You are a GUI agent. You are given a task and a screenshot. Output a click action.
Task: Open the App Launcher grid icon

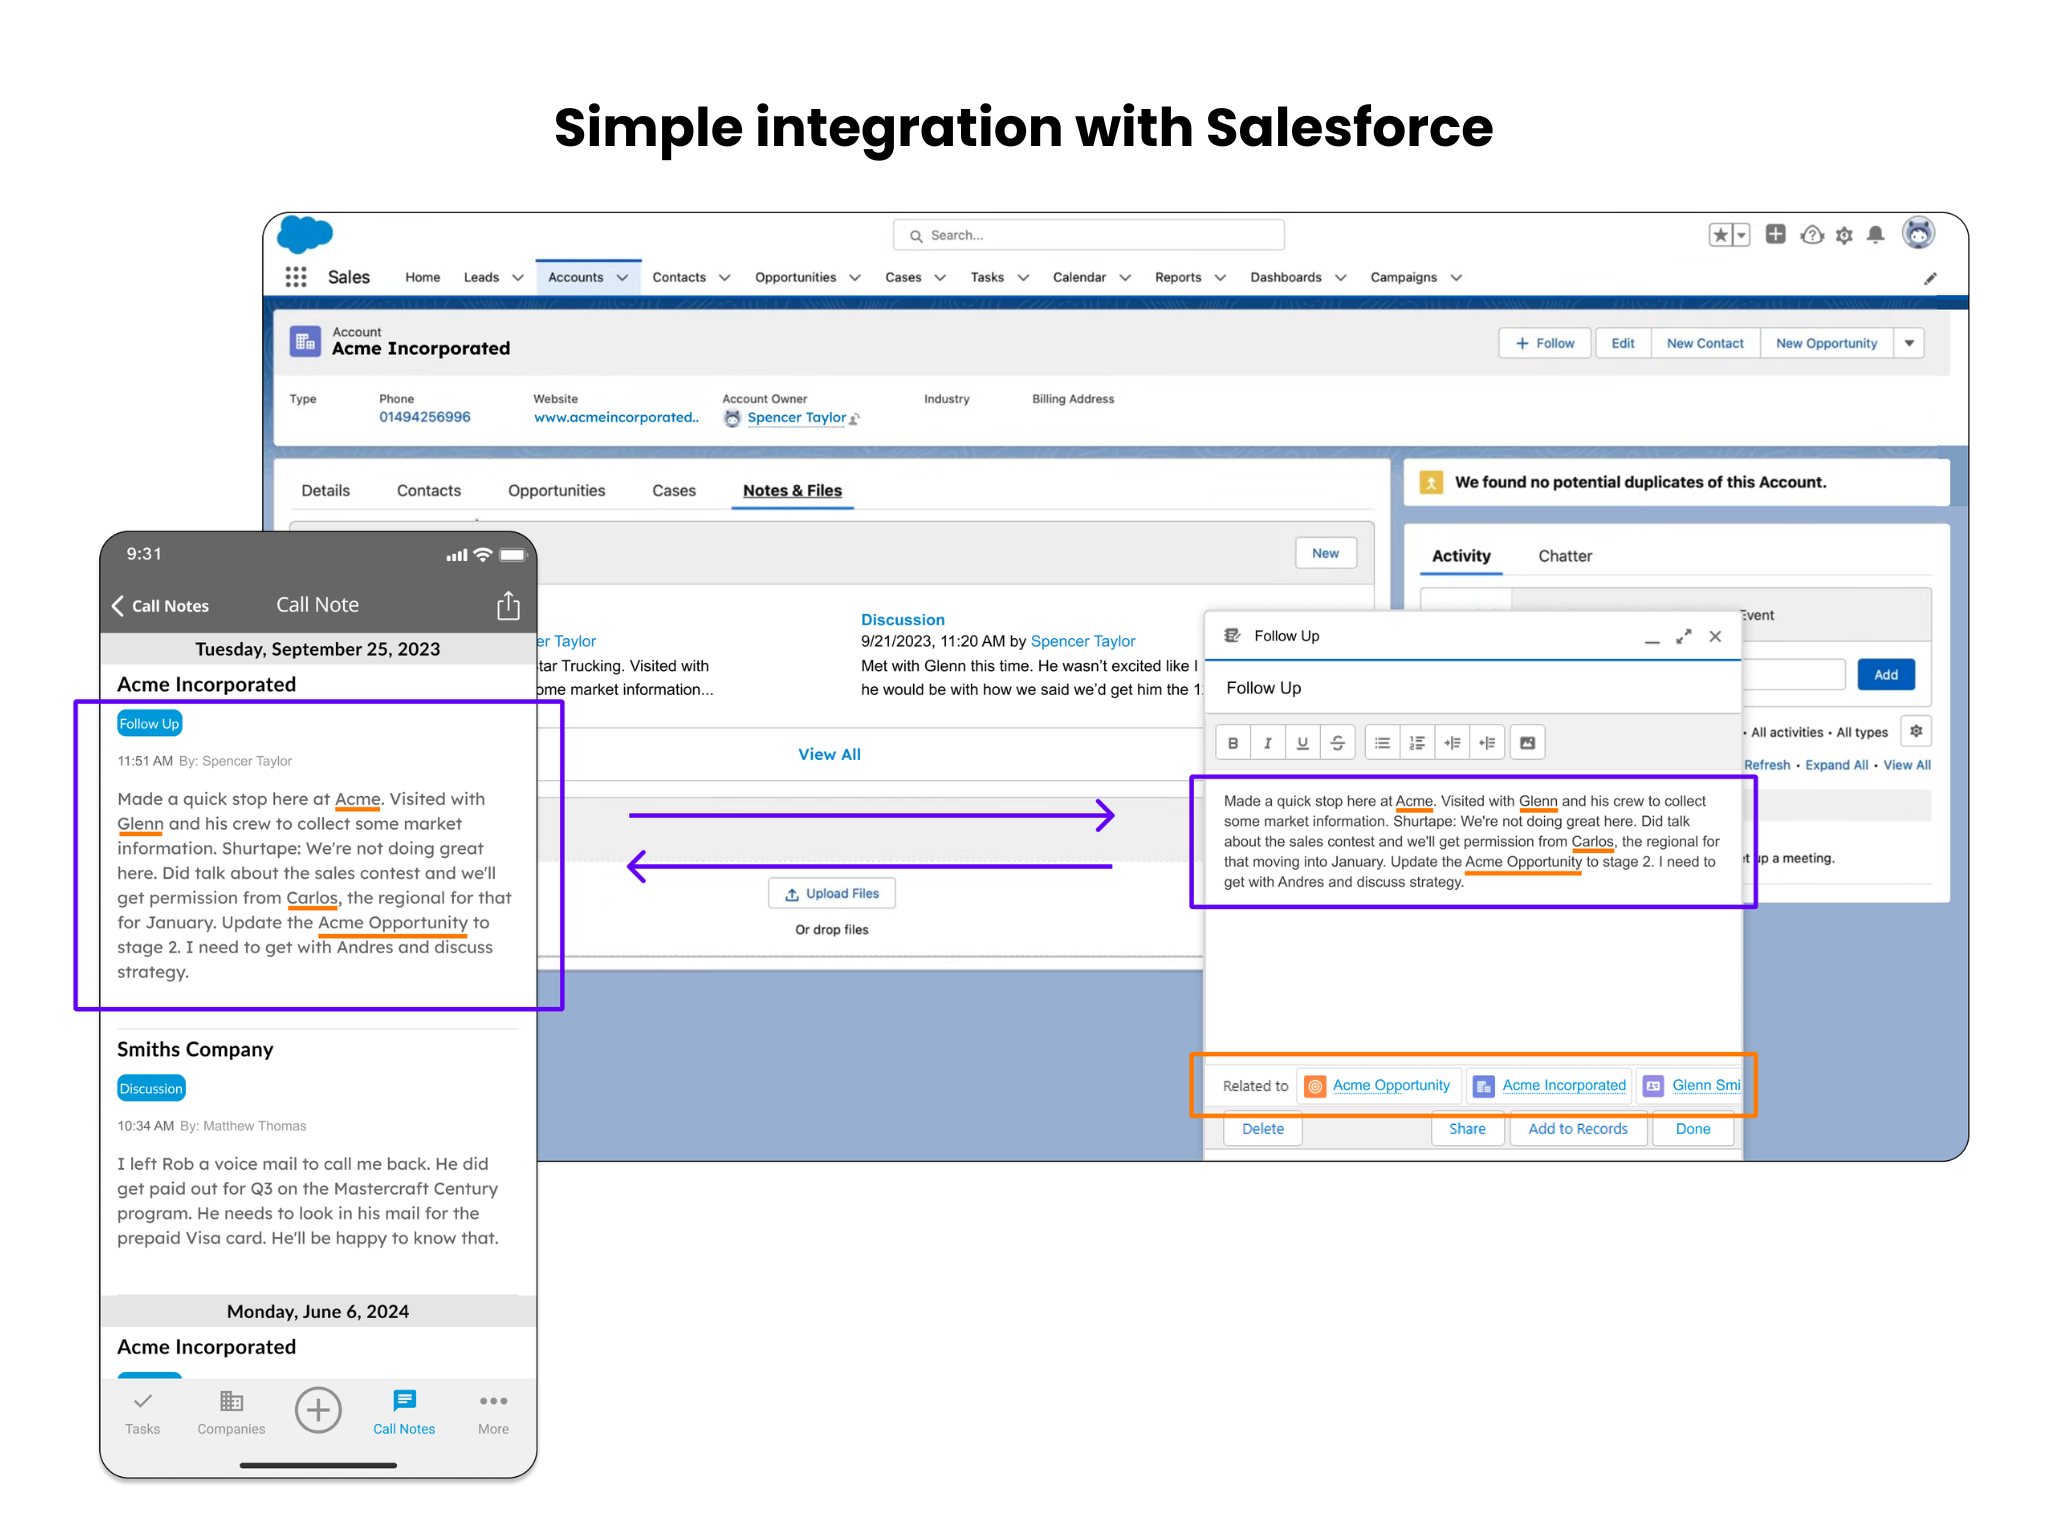296,277
